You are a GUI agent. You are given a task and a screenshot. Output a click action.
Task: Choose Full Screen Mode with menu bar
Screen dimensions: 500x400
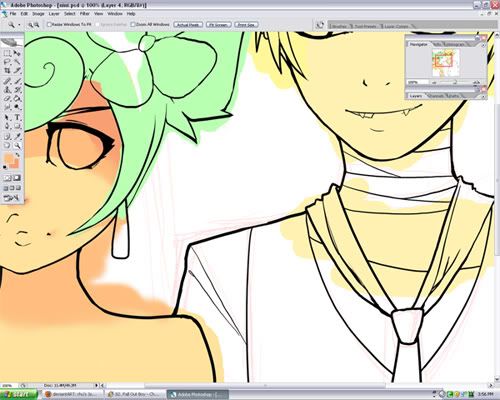pyautogui.click(x=12, y=188)
